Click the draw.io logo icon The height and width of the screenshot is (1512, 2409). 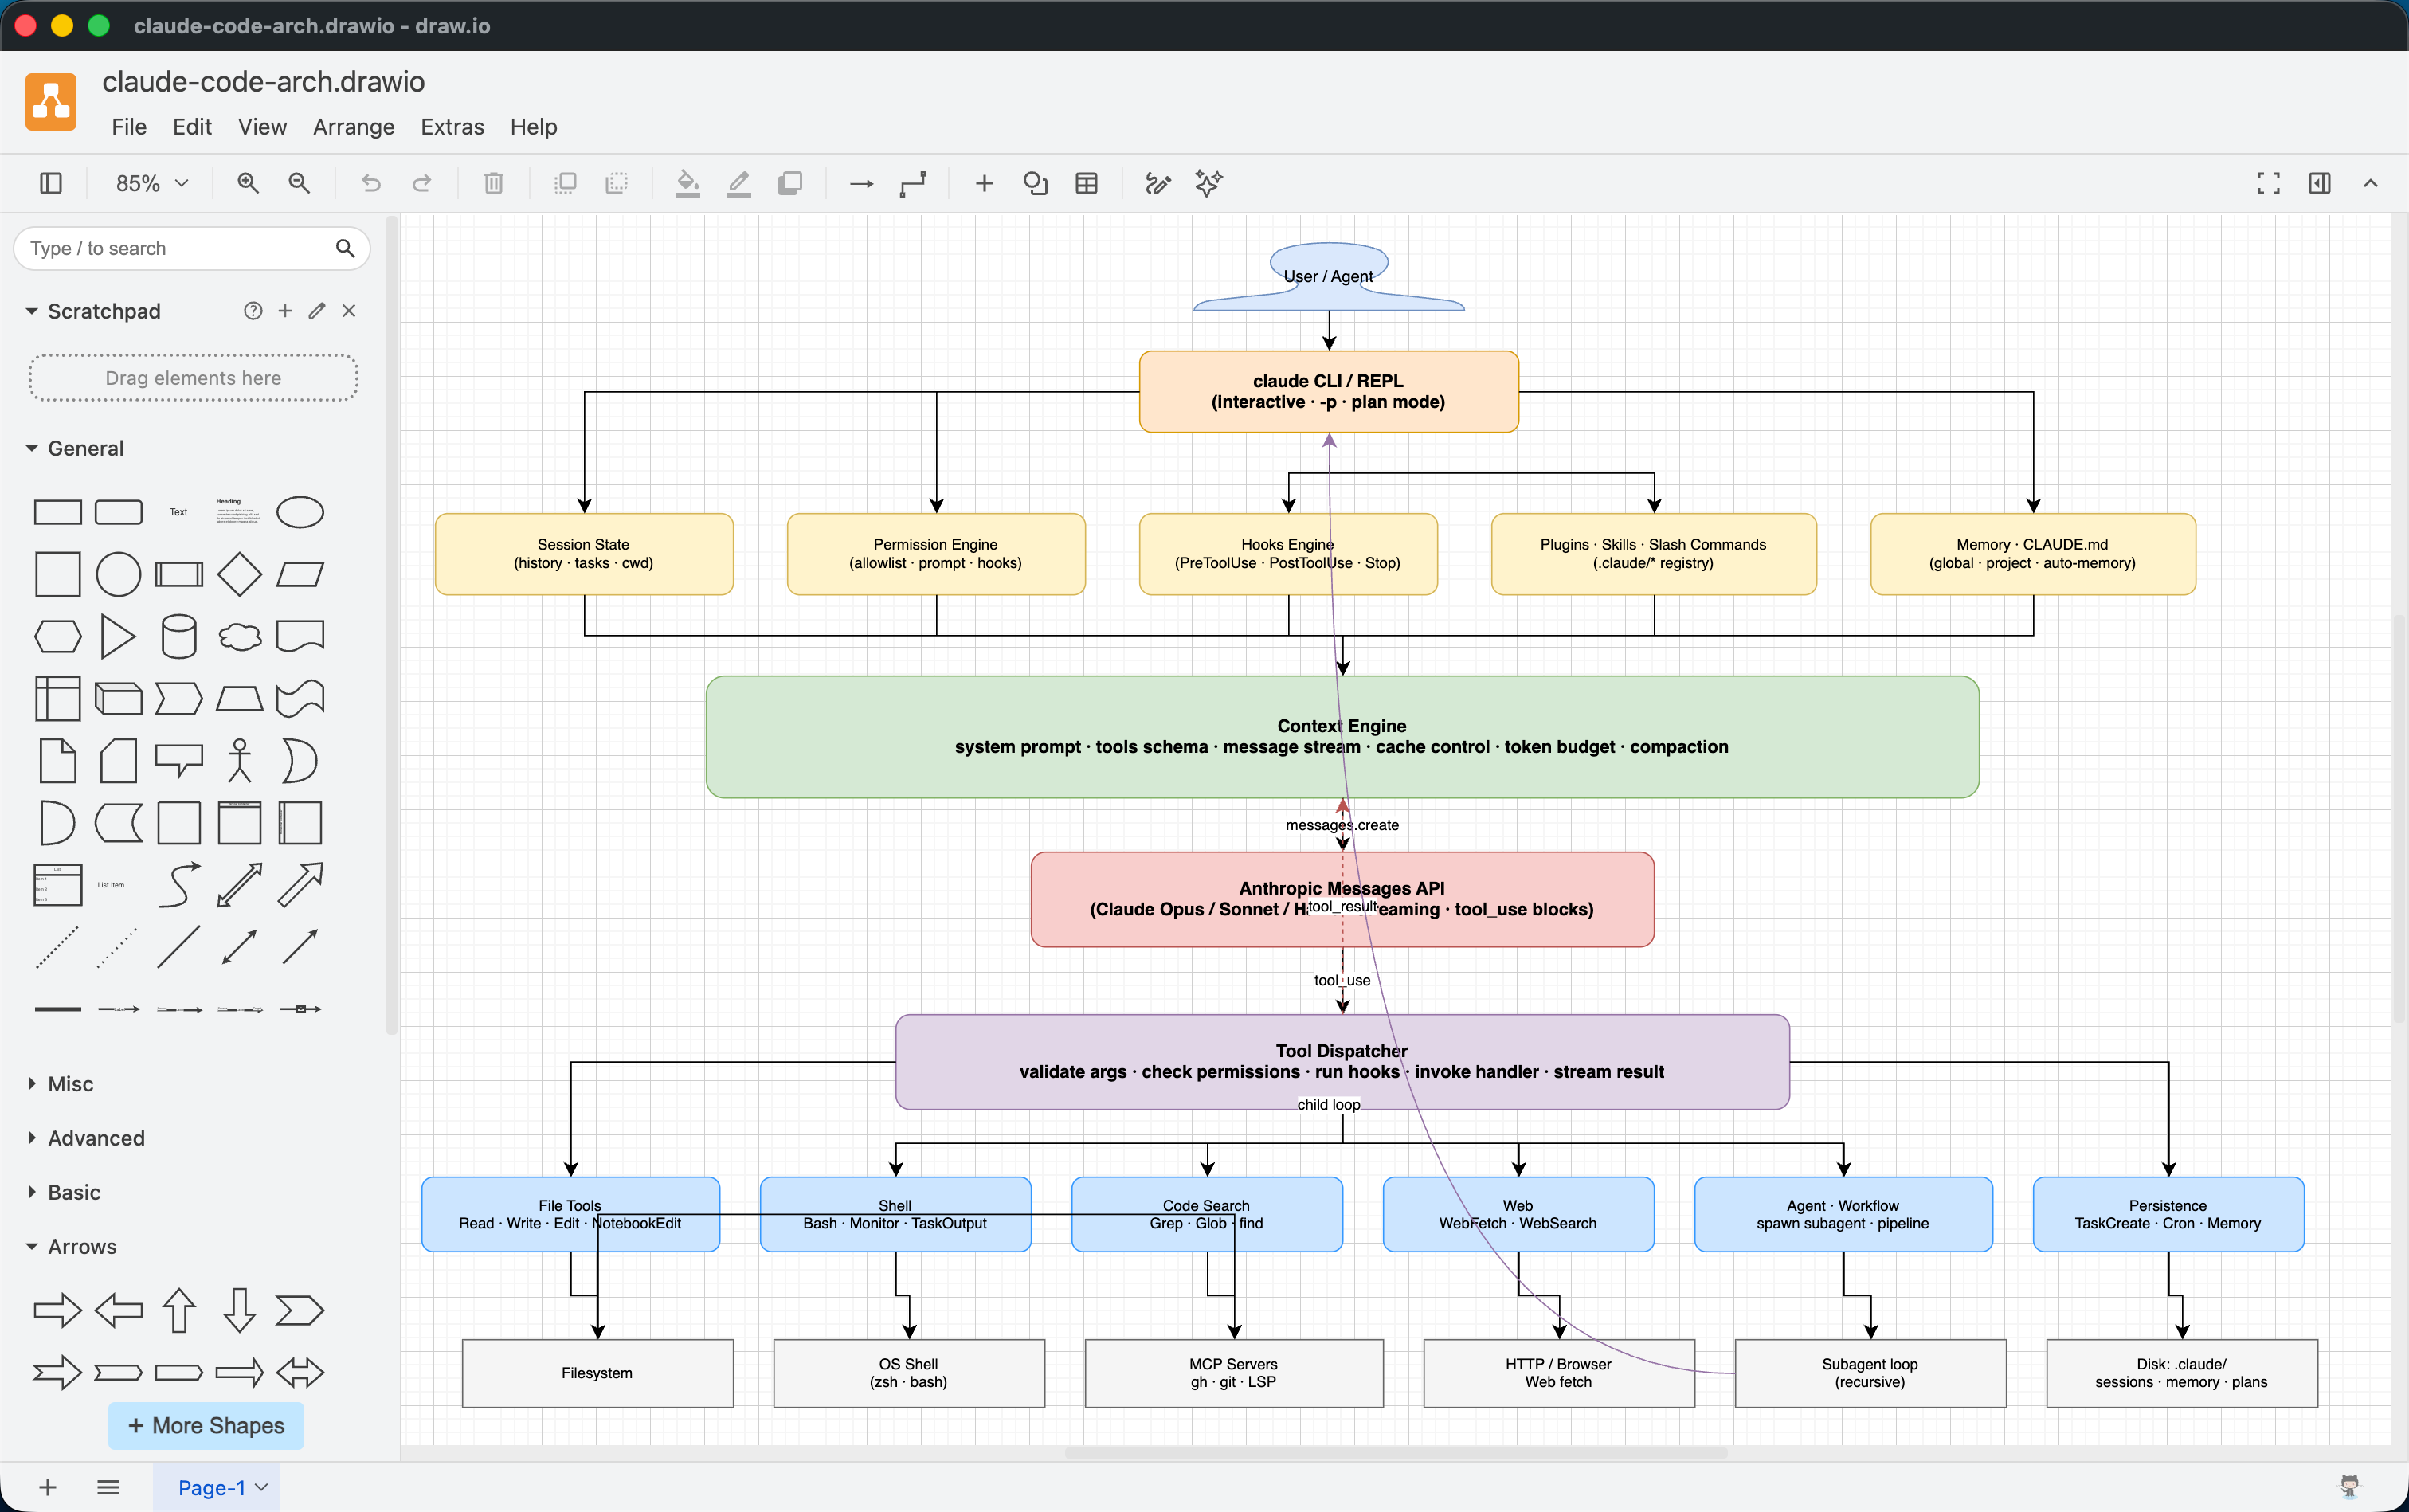click(x=51, y=101)
